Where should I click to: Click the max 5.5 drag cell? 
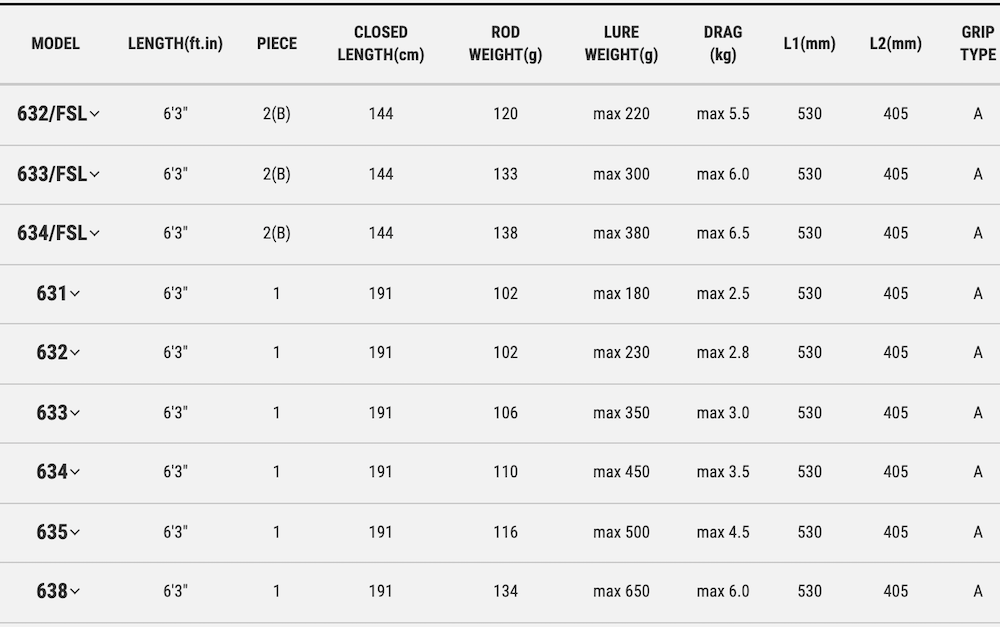tap(723, 114)
